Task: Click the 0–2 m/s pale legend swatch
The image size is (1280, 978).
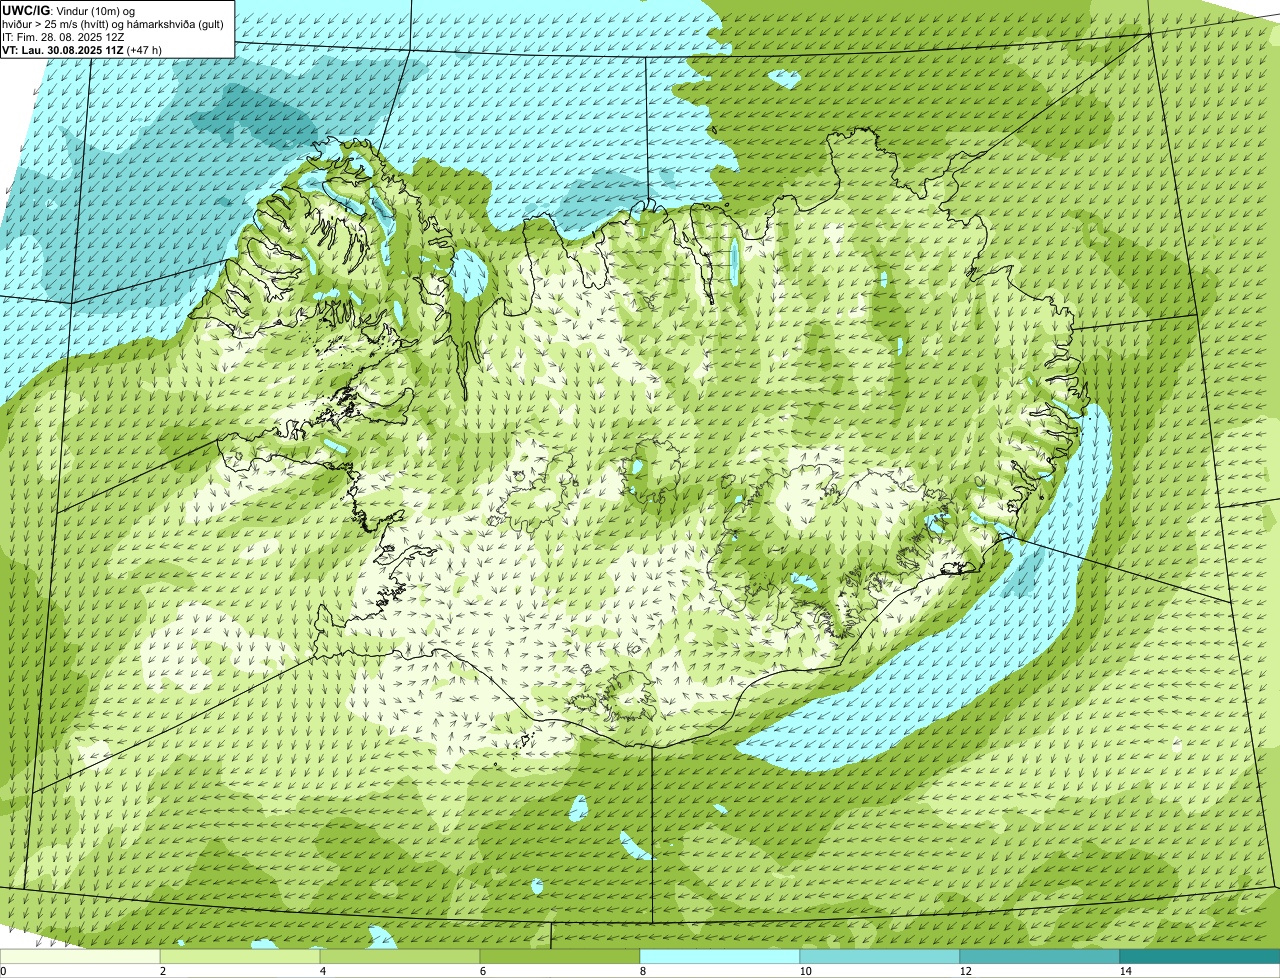Action: point(80,956)
